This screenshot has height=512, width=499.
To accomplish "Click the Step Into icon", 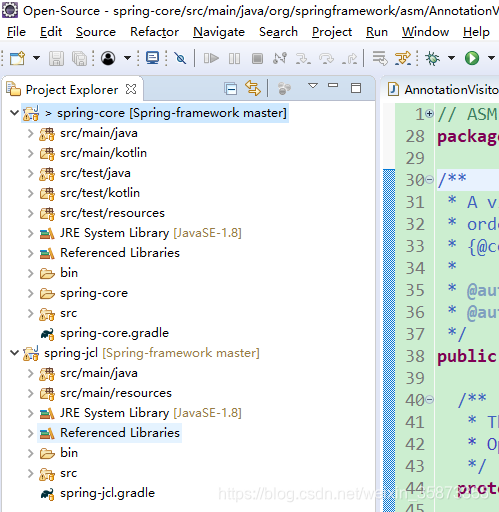I will (x=303, y=59).
